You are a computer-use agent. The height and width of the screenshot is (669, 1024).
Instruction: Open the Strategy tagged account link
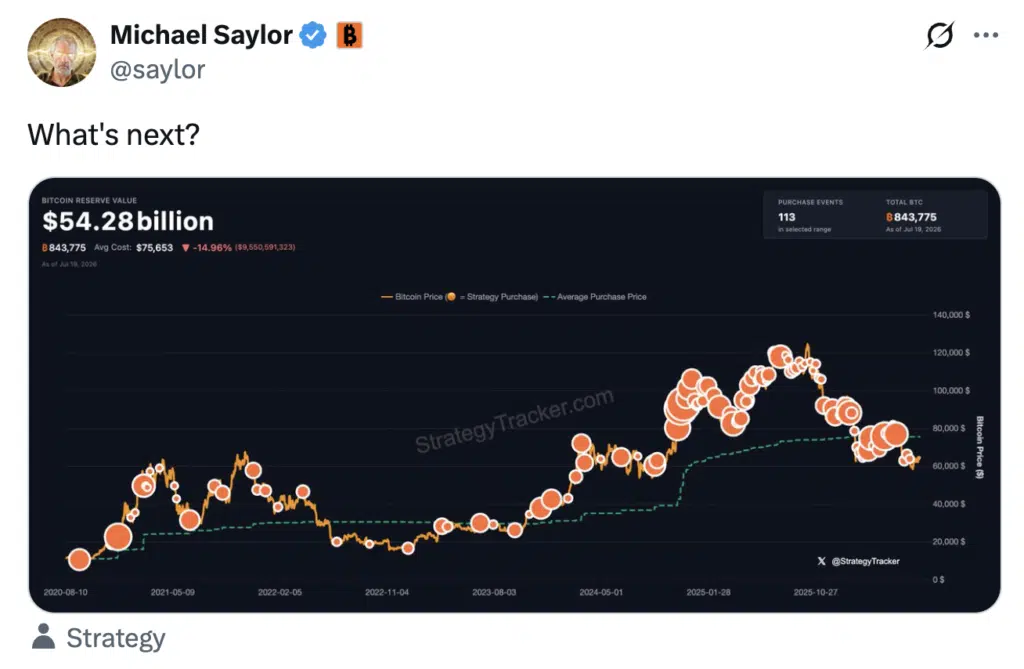tap(116, 638)
